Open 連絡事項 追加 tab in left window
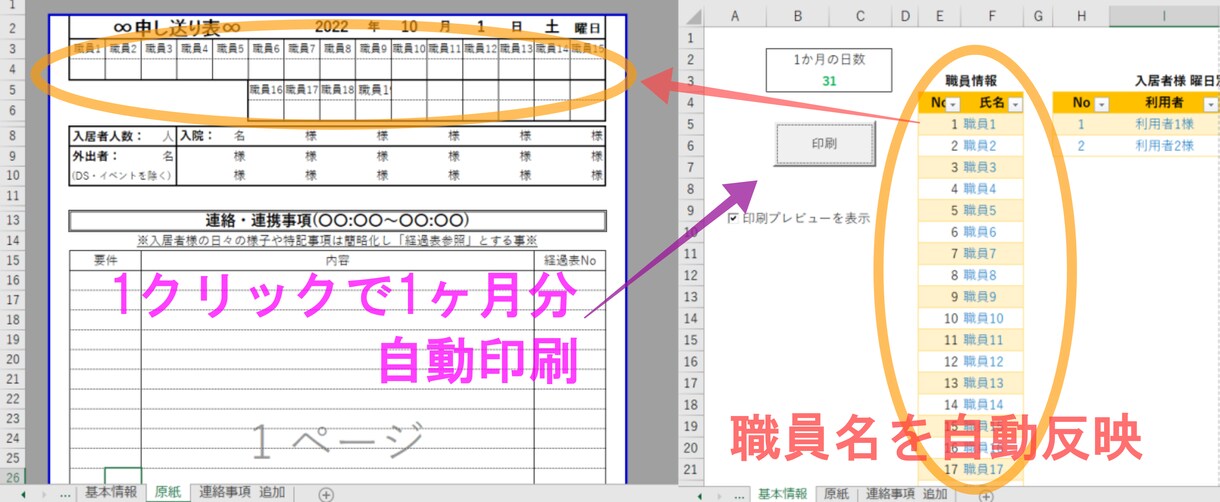1220x502 pixels. click(242, 492)
